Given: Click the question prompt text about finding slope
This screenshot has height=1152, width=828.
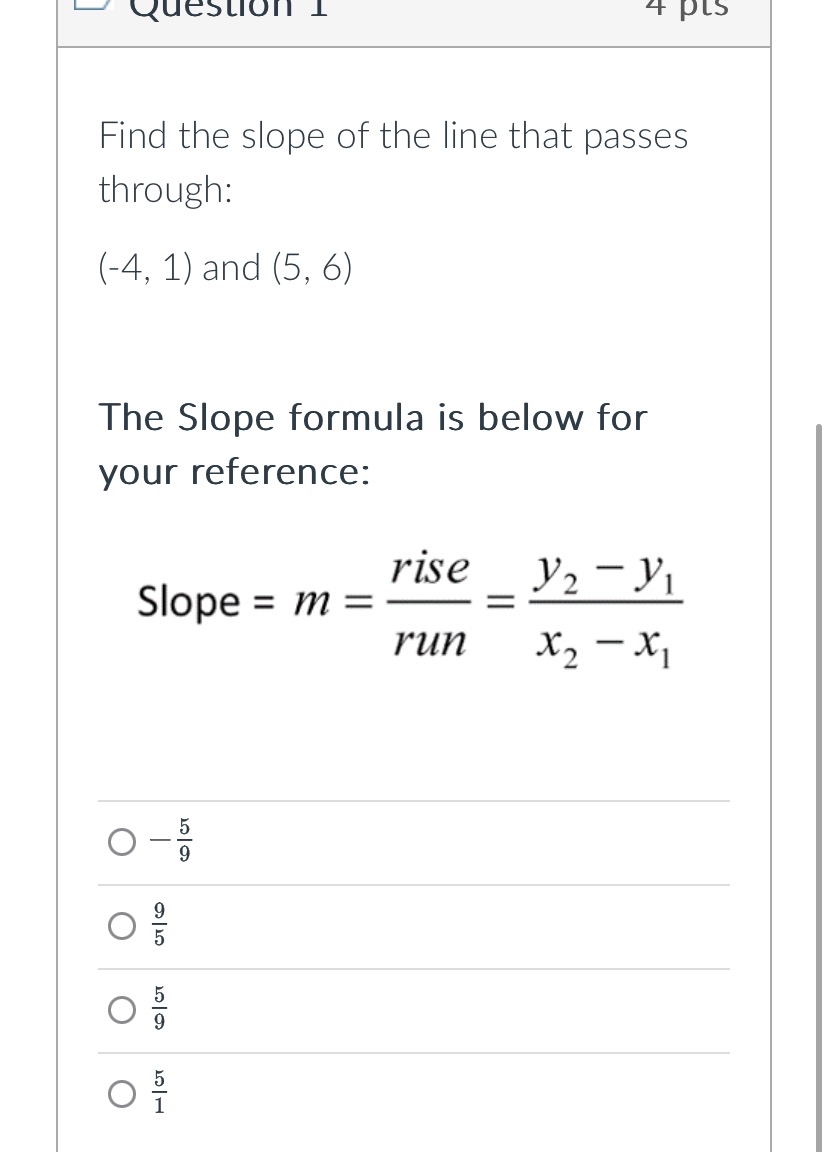Looking at the screenshot, I should (x=393, y=160).
